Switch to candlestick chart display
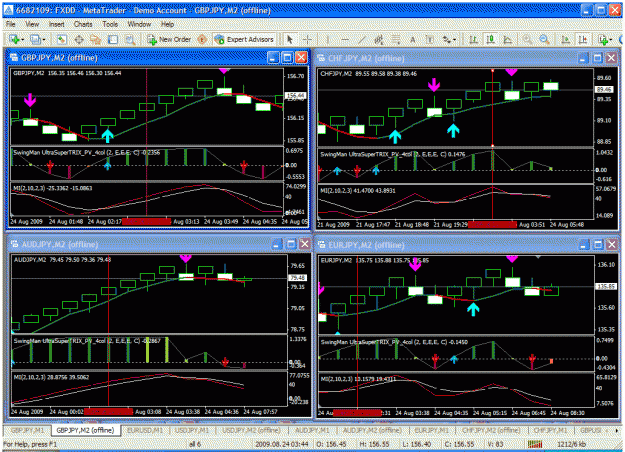Image resolution: width=625 pixels, height=452 pixels. [490, 39]
